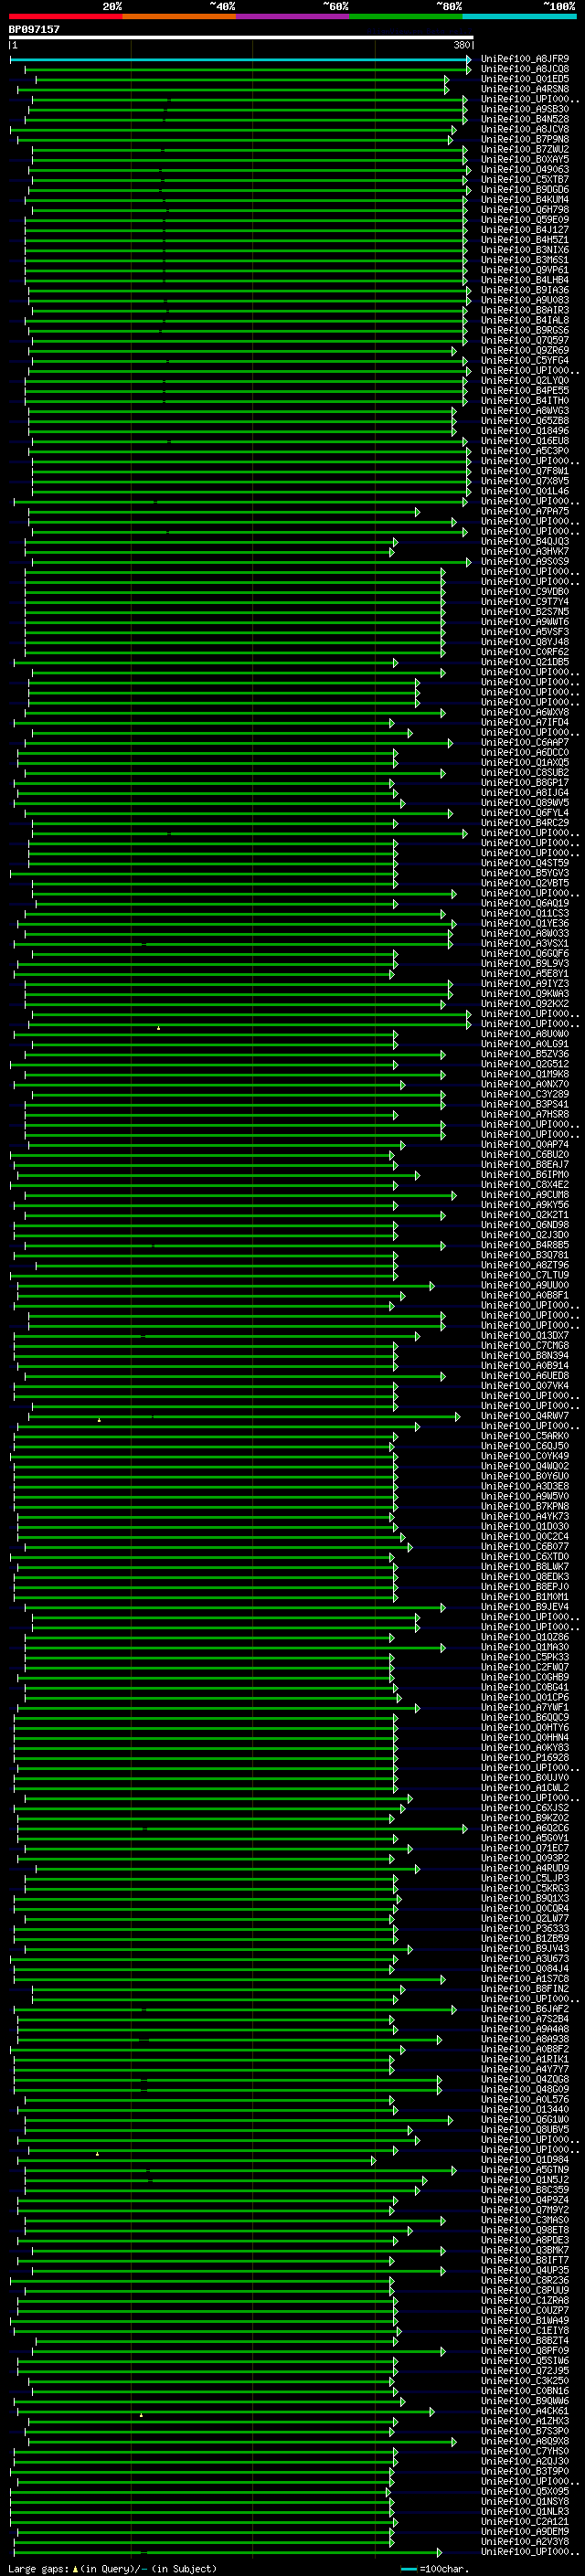This screenshot has height=2576, width=585.
Task: Click the purple ~60% identity color band
Action: click(292, 16)
